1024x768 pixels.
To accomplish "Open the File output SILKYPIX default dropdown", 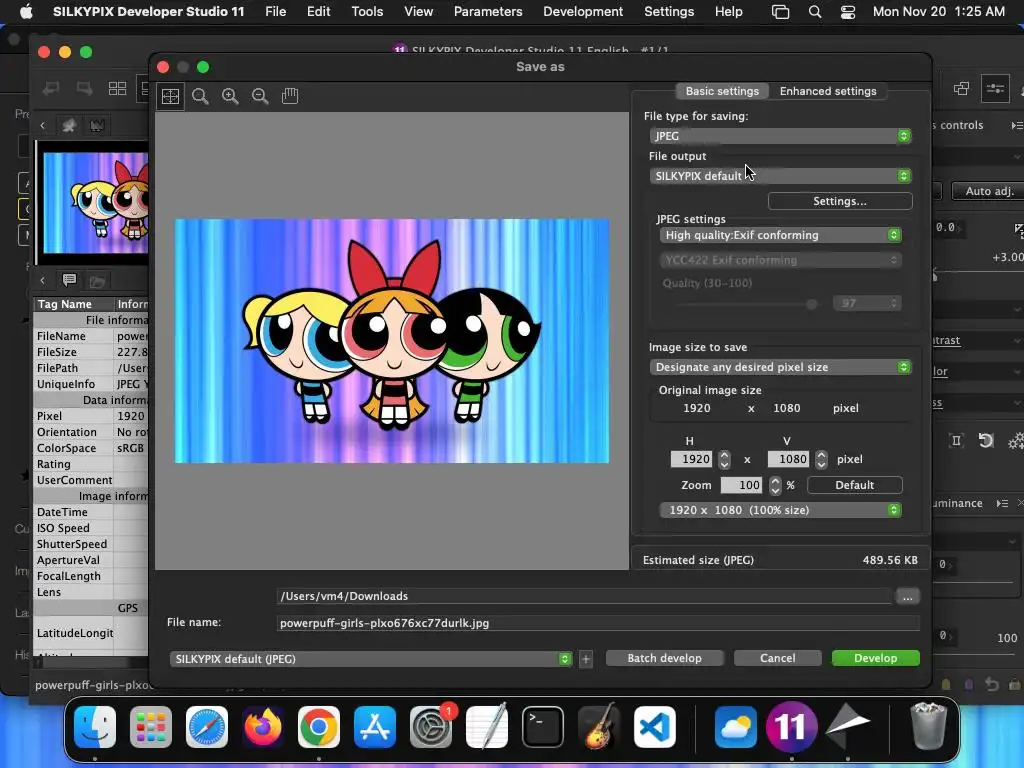I will click(780, 176).
